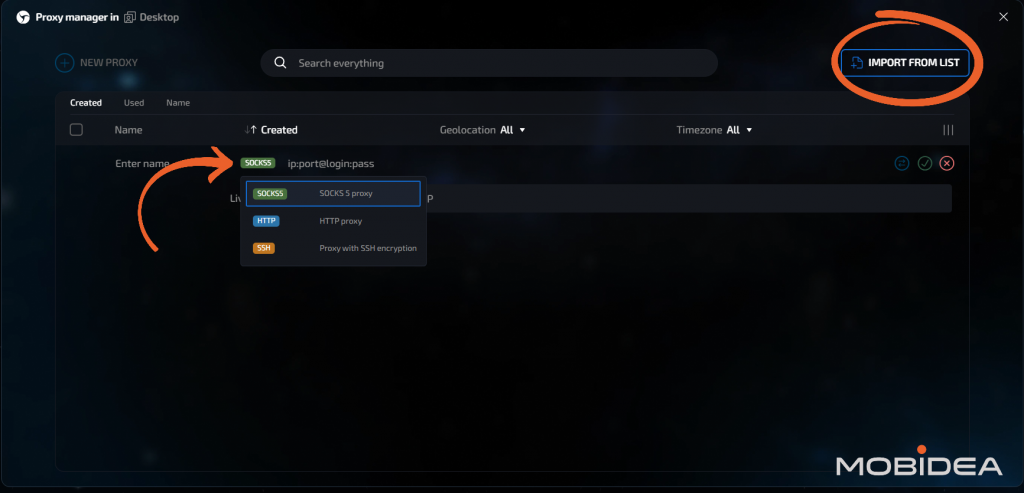Switch to the Used sort tab
This screenshot has width=1024, height=493.
[x=134, y=103]
